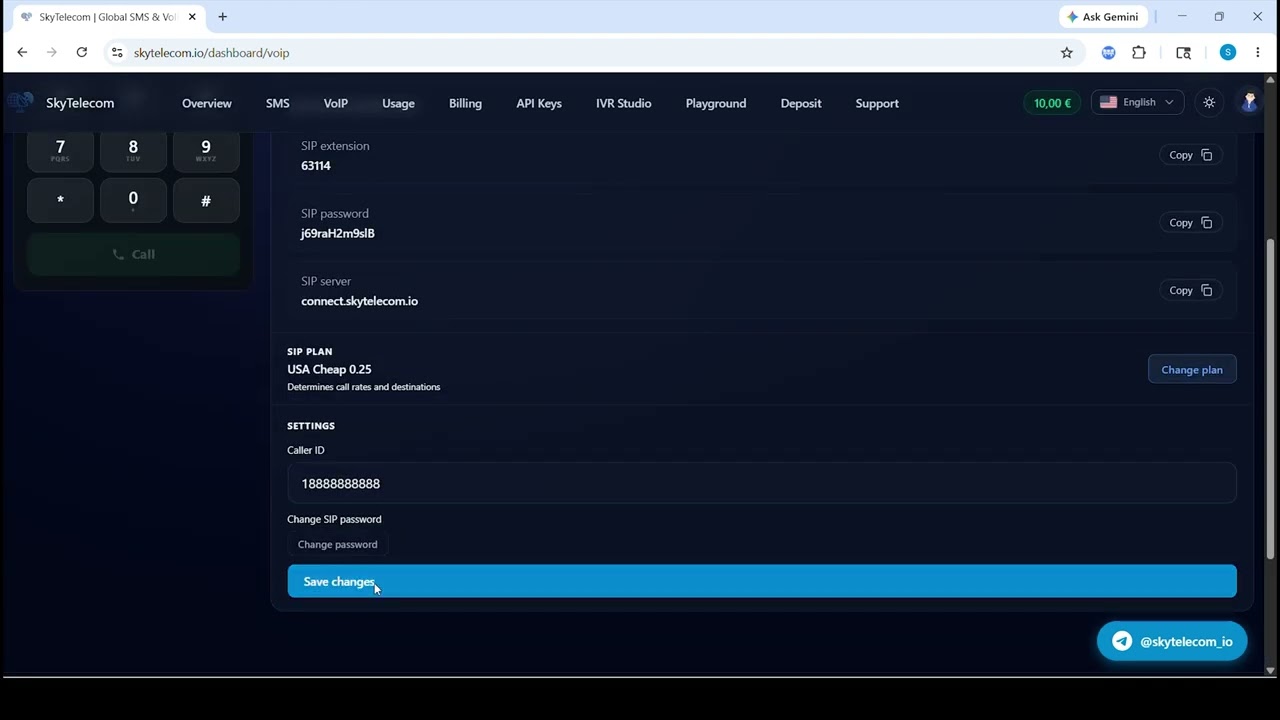Click dialpad key 8
The image size is (1280, 720).
tap(133, 150)
